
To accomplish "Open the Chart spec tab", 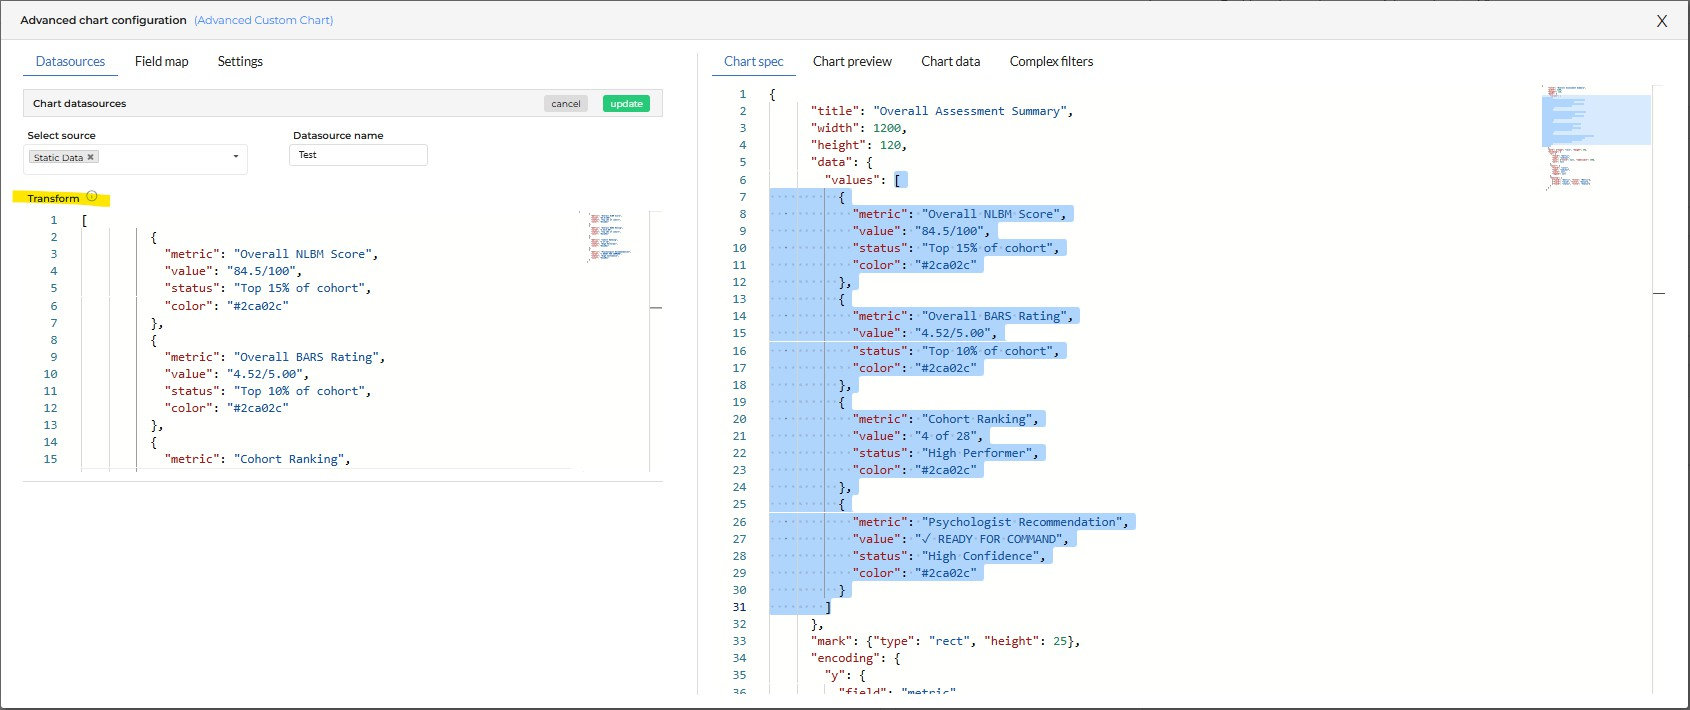I will point(754,62).
